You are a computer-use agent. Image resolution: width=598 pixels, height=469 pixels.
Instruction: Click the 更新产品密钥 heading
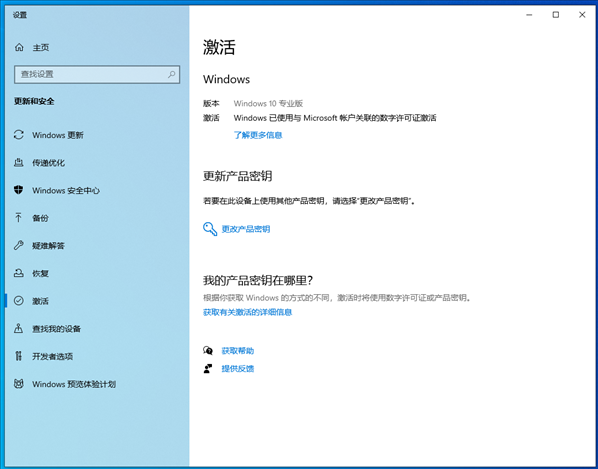click(237, 176)
